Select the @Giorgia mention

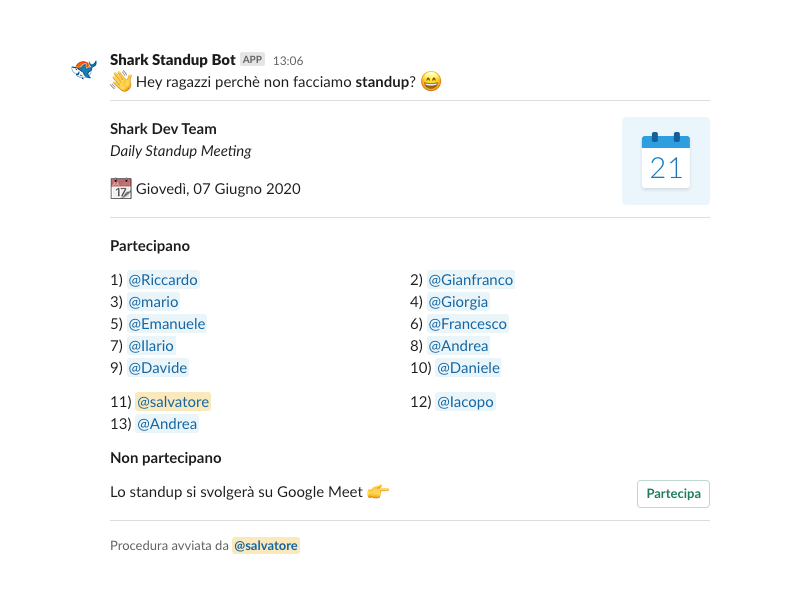[458, 302]
